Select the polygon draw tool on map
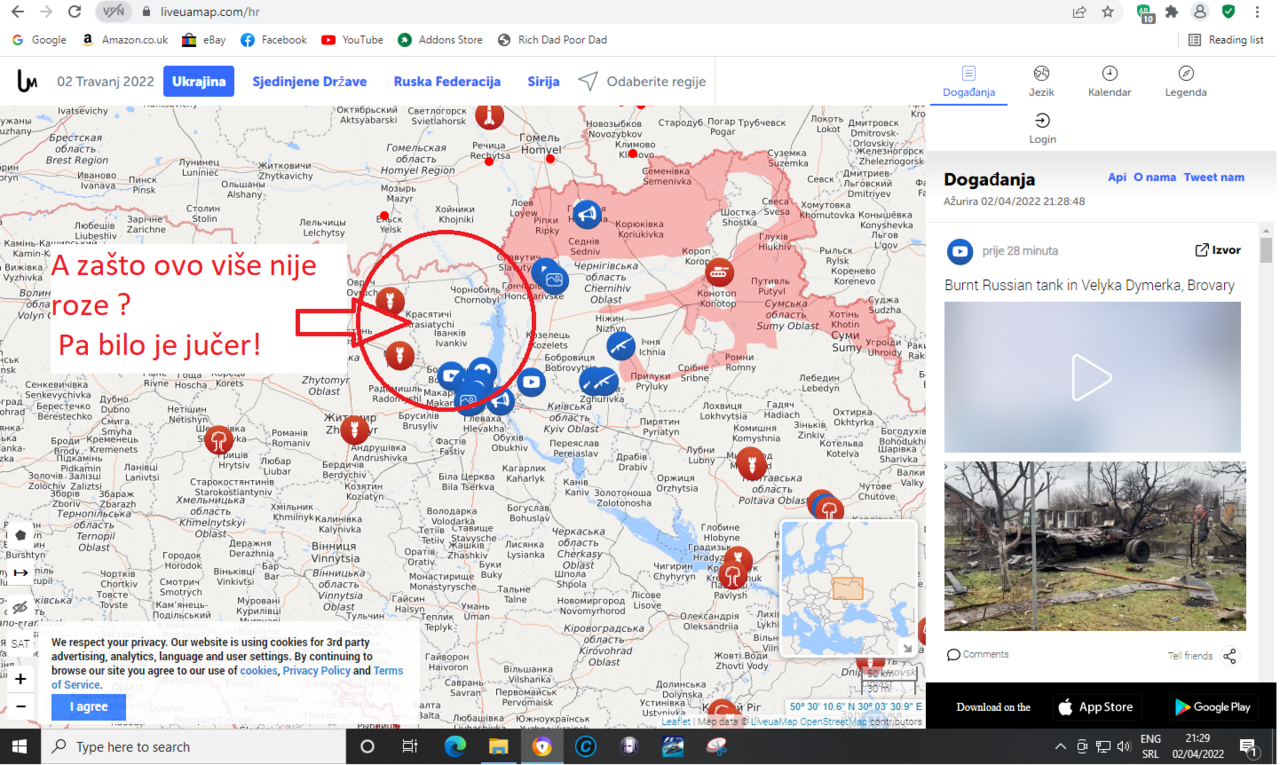The height and width of the screenshot is (765, 1280). pos(21,535)
